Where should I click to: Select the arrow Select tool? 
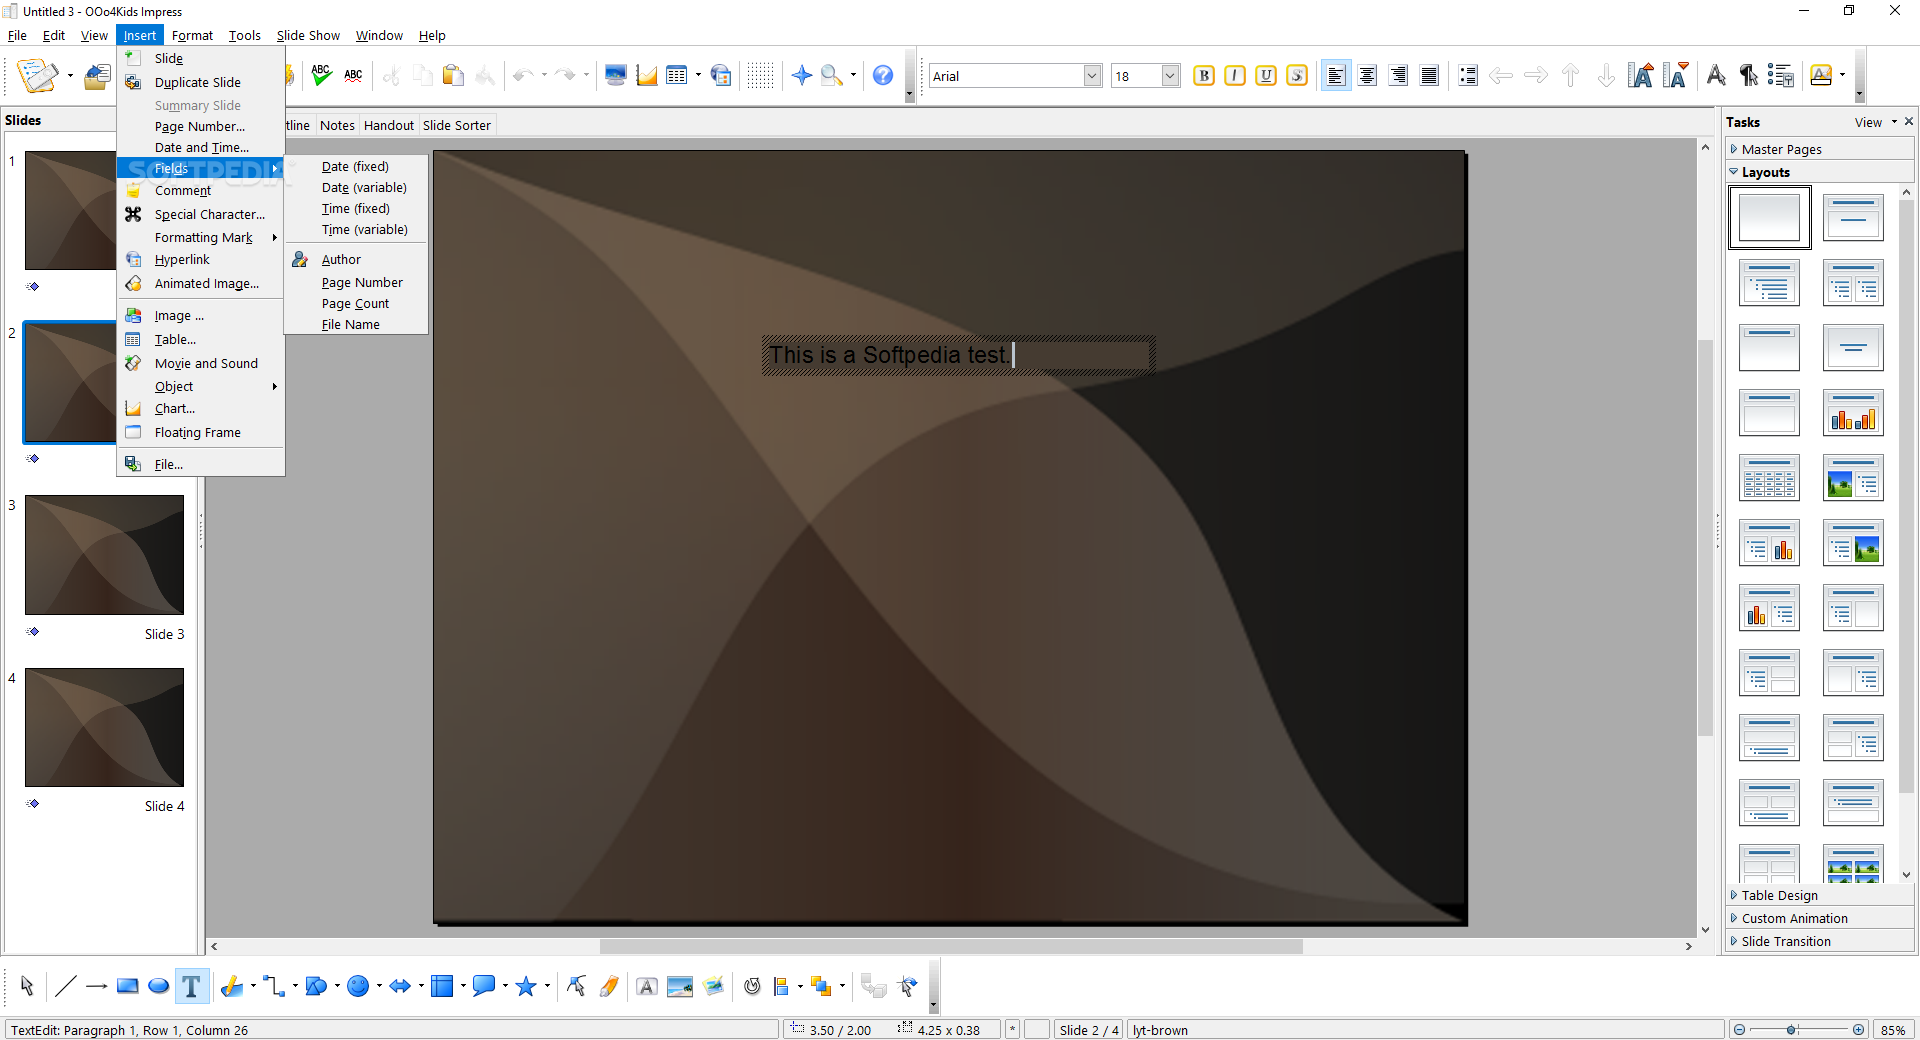[x=27, y=986]
